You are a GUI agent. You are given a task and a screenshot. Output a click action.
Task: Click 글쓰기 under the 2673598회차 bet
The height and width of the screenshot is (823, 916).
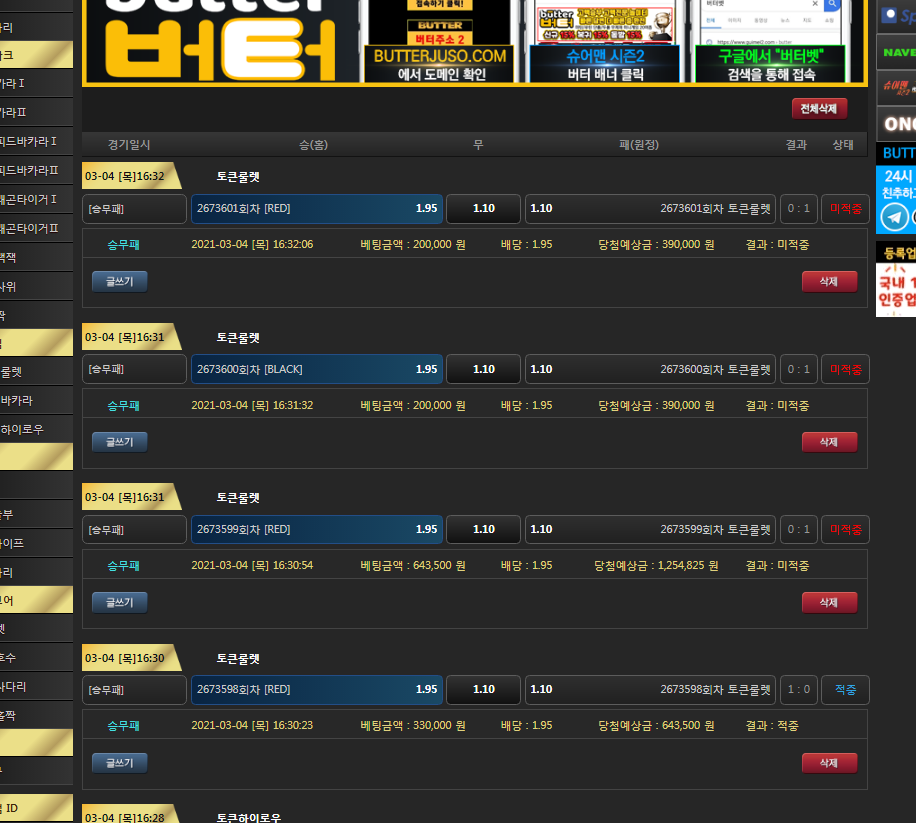119,763
